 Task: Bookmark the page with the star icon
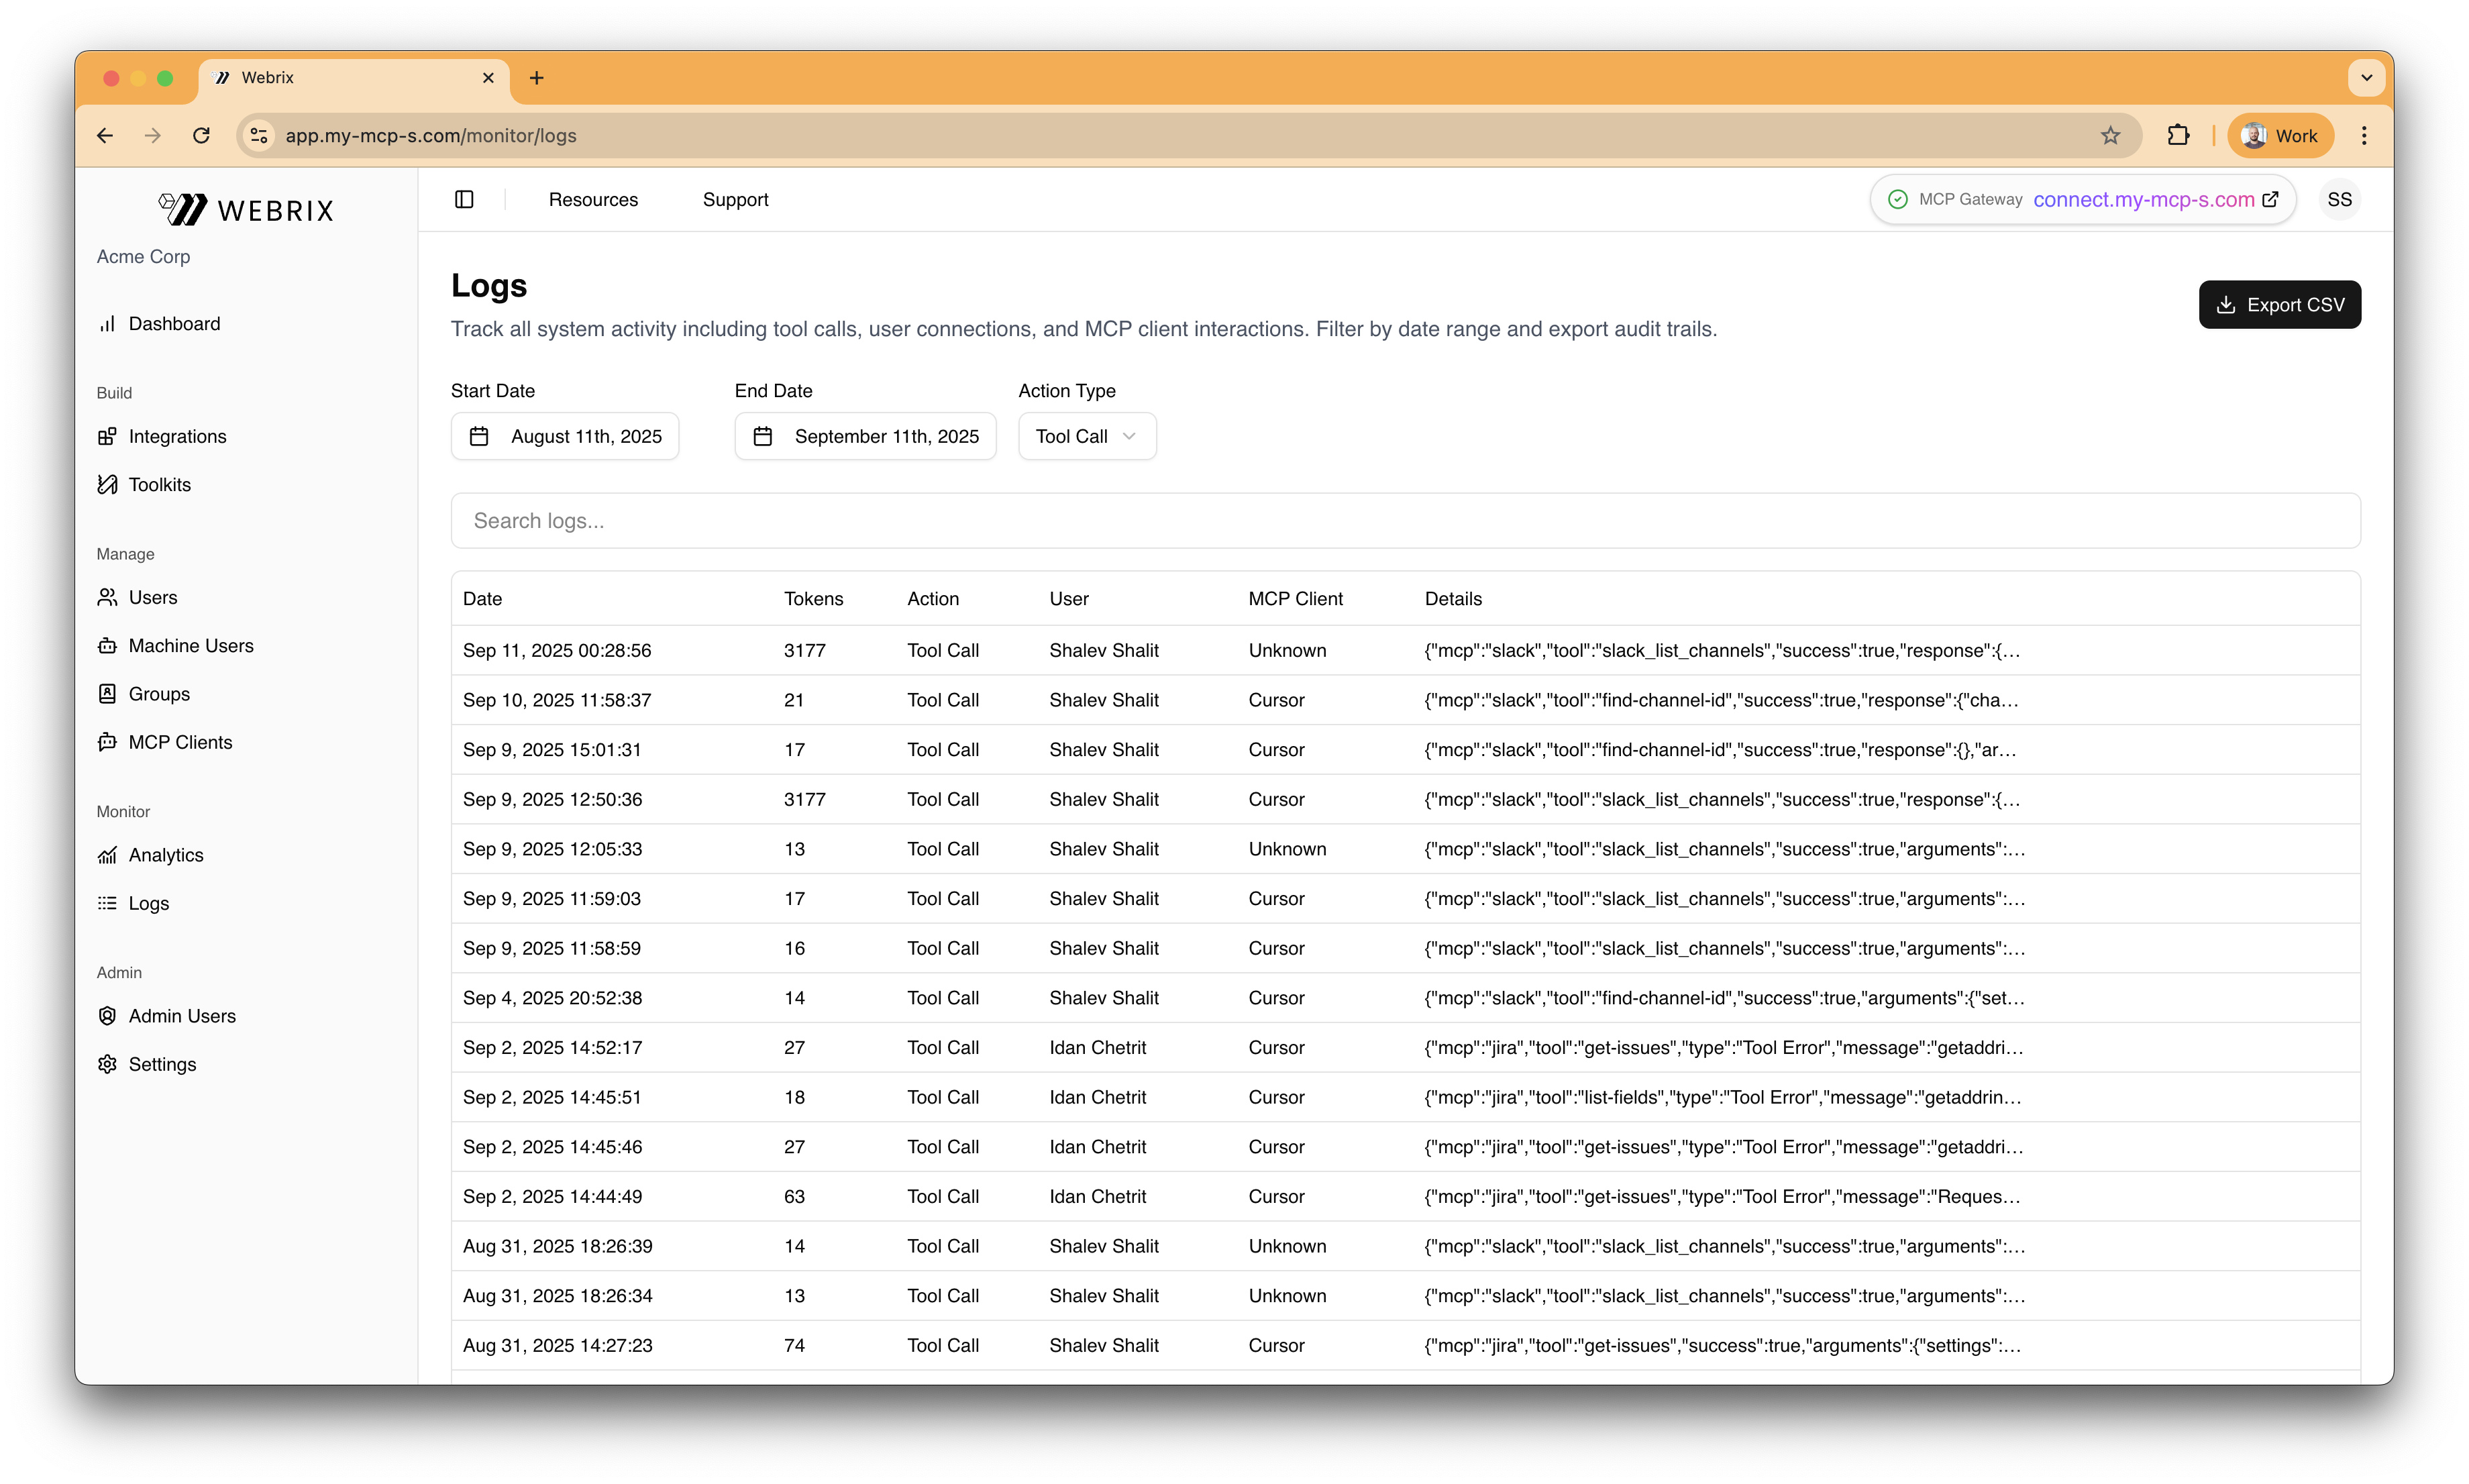click(x=2110, y=136)
